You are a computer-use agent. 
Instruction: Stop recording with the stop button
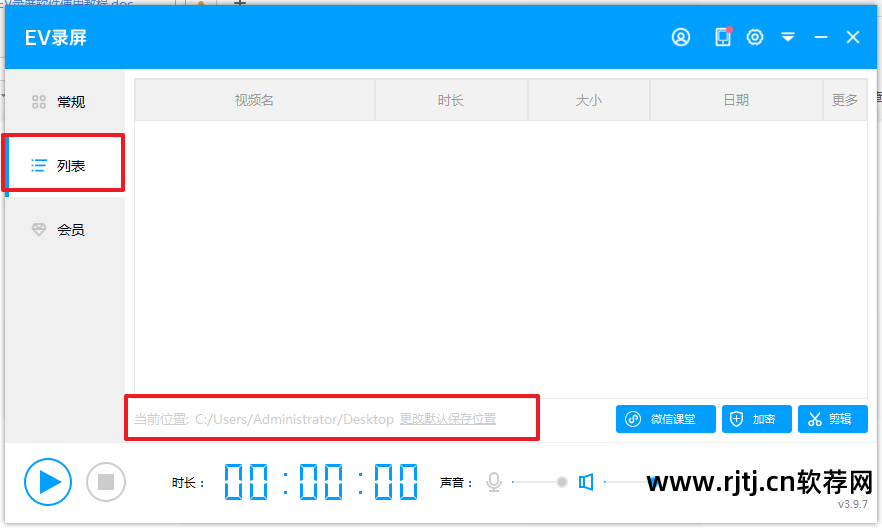pos(106,482)
